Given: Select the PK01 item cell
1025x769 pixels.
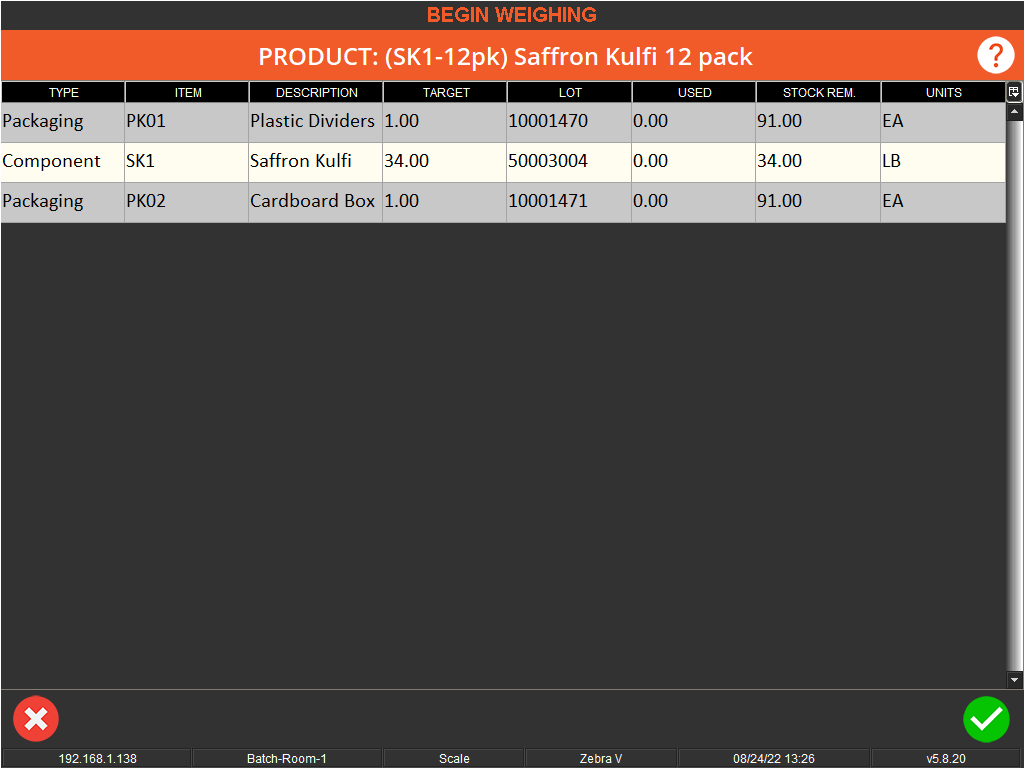Looking at the screenshot, I should pos(187,122).
